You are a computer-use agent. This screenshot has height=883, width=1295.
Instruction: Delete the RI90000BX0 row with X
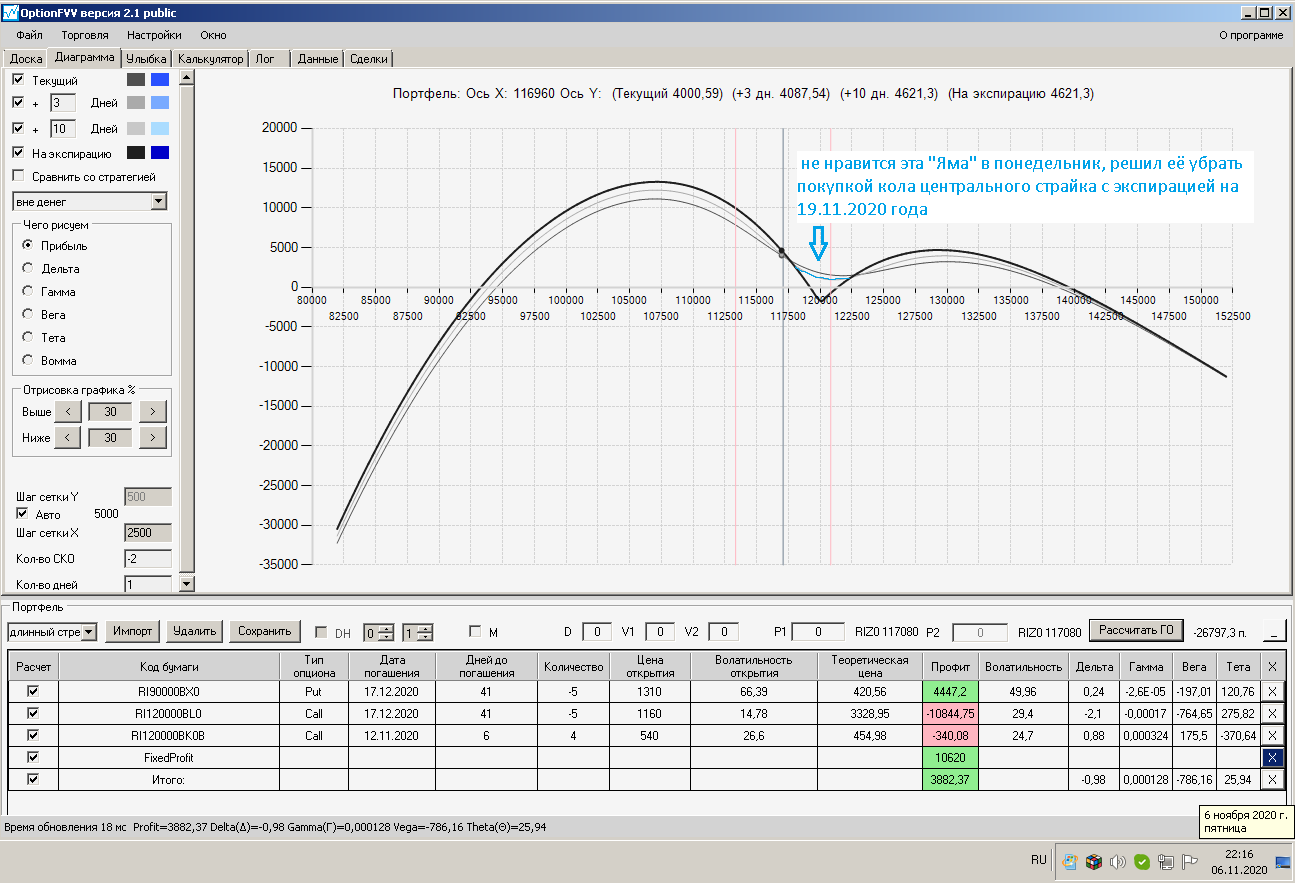tap(1271, 691)
